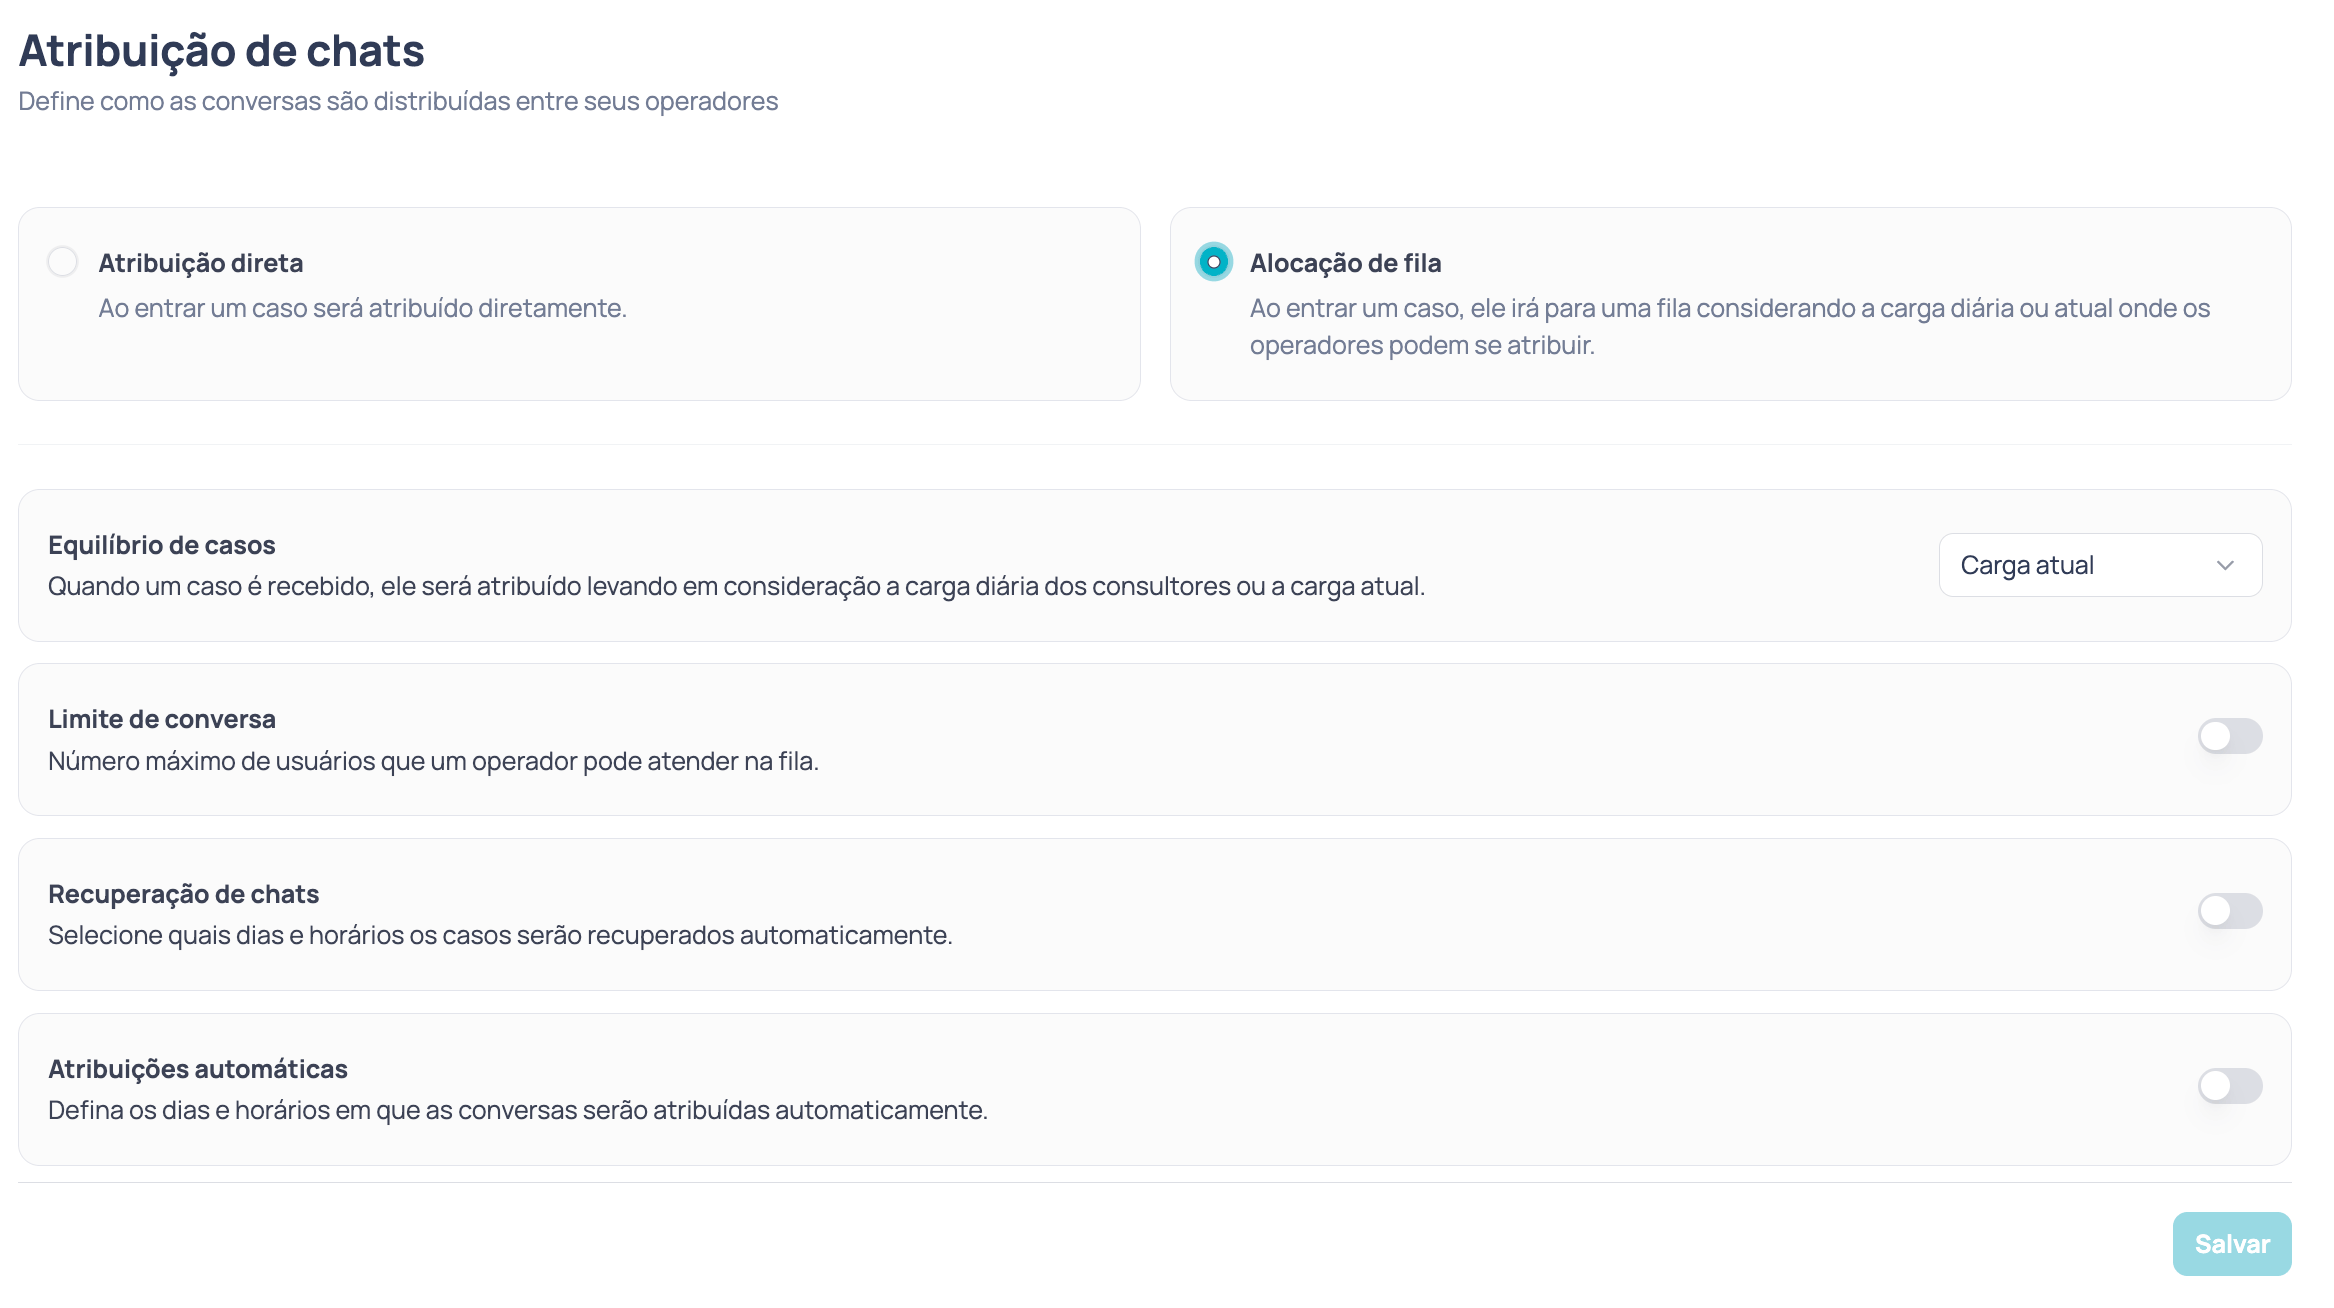Enable the Limite de conversa toggle

[2230, 736]
